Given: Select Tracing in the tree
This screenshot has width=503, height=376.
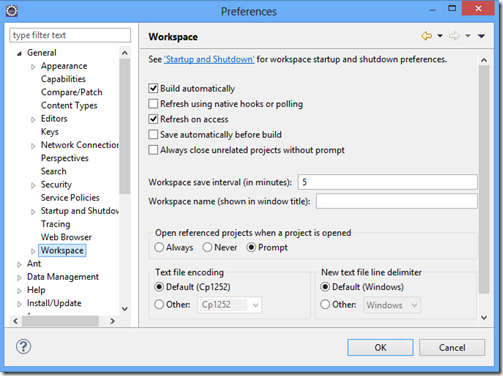Looking at the screenshot, I should click(x=55, y=224).
